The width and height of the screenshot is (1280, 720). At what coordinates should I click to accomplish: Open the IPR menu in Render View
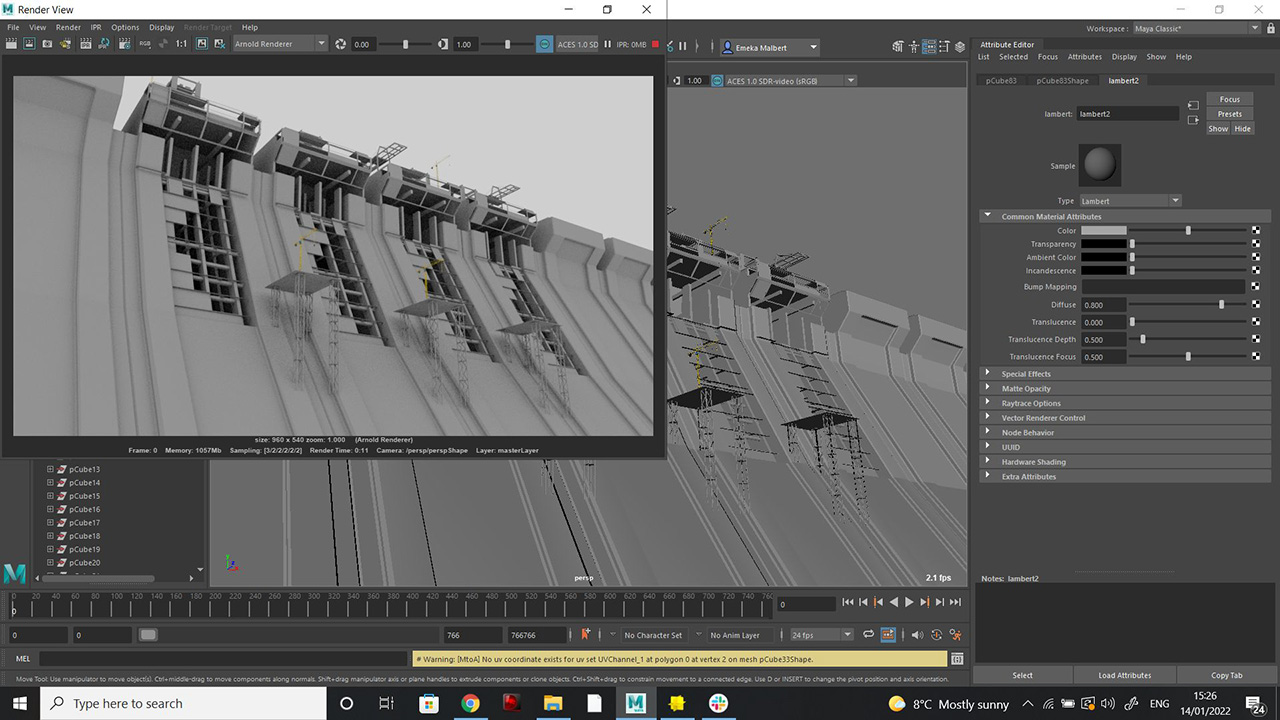pyautogui.click(x=96, y=27)
